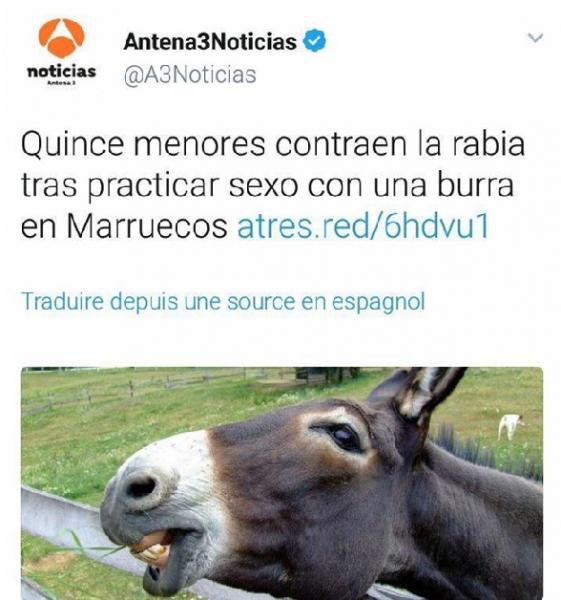Click the white dog in photo background
Viewport: 561px width, 600px height.
pos(510,427)
